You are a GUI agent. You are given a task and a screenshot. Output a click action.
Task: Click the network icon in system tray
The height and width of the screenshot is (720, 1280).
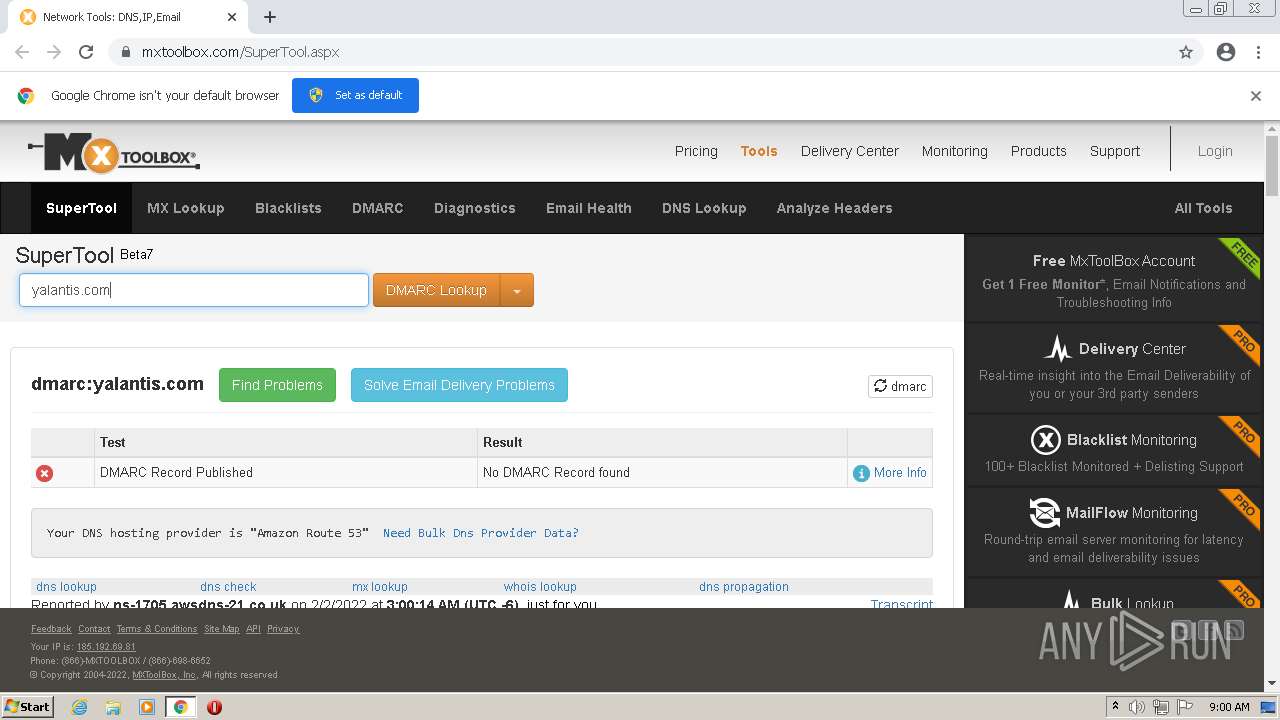[1161, 707]
